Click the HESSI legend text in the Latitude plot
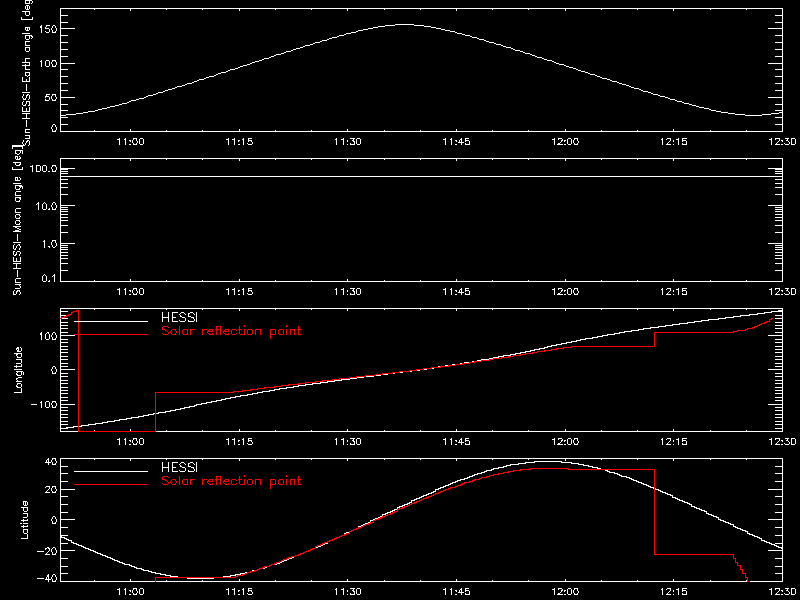Image resolution: width=800 pixels, height=600 pixels. tap(179, 468)
